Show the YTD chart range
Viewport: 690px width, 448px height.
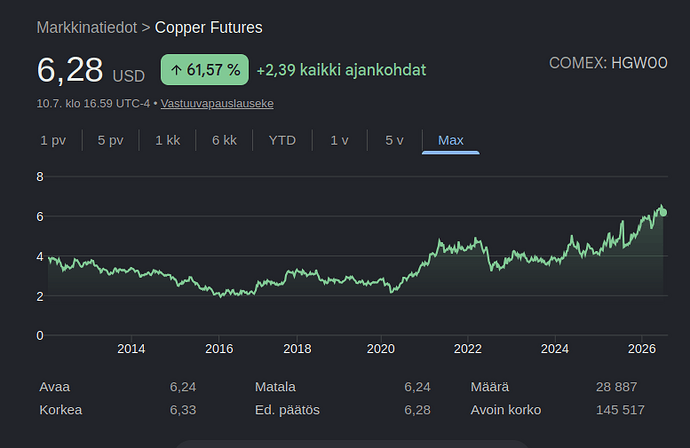[x=282, y=140]
